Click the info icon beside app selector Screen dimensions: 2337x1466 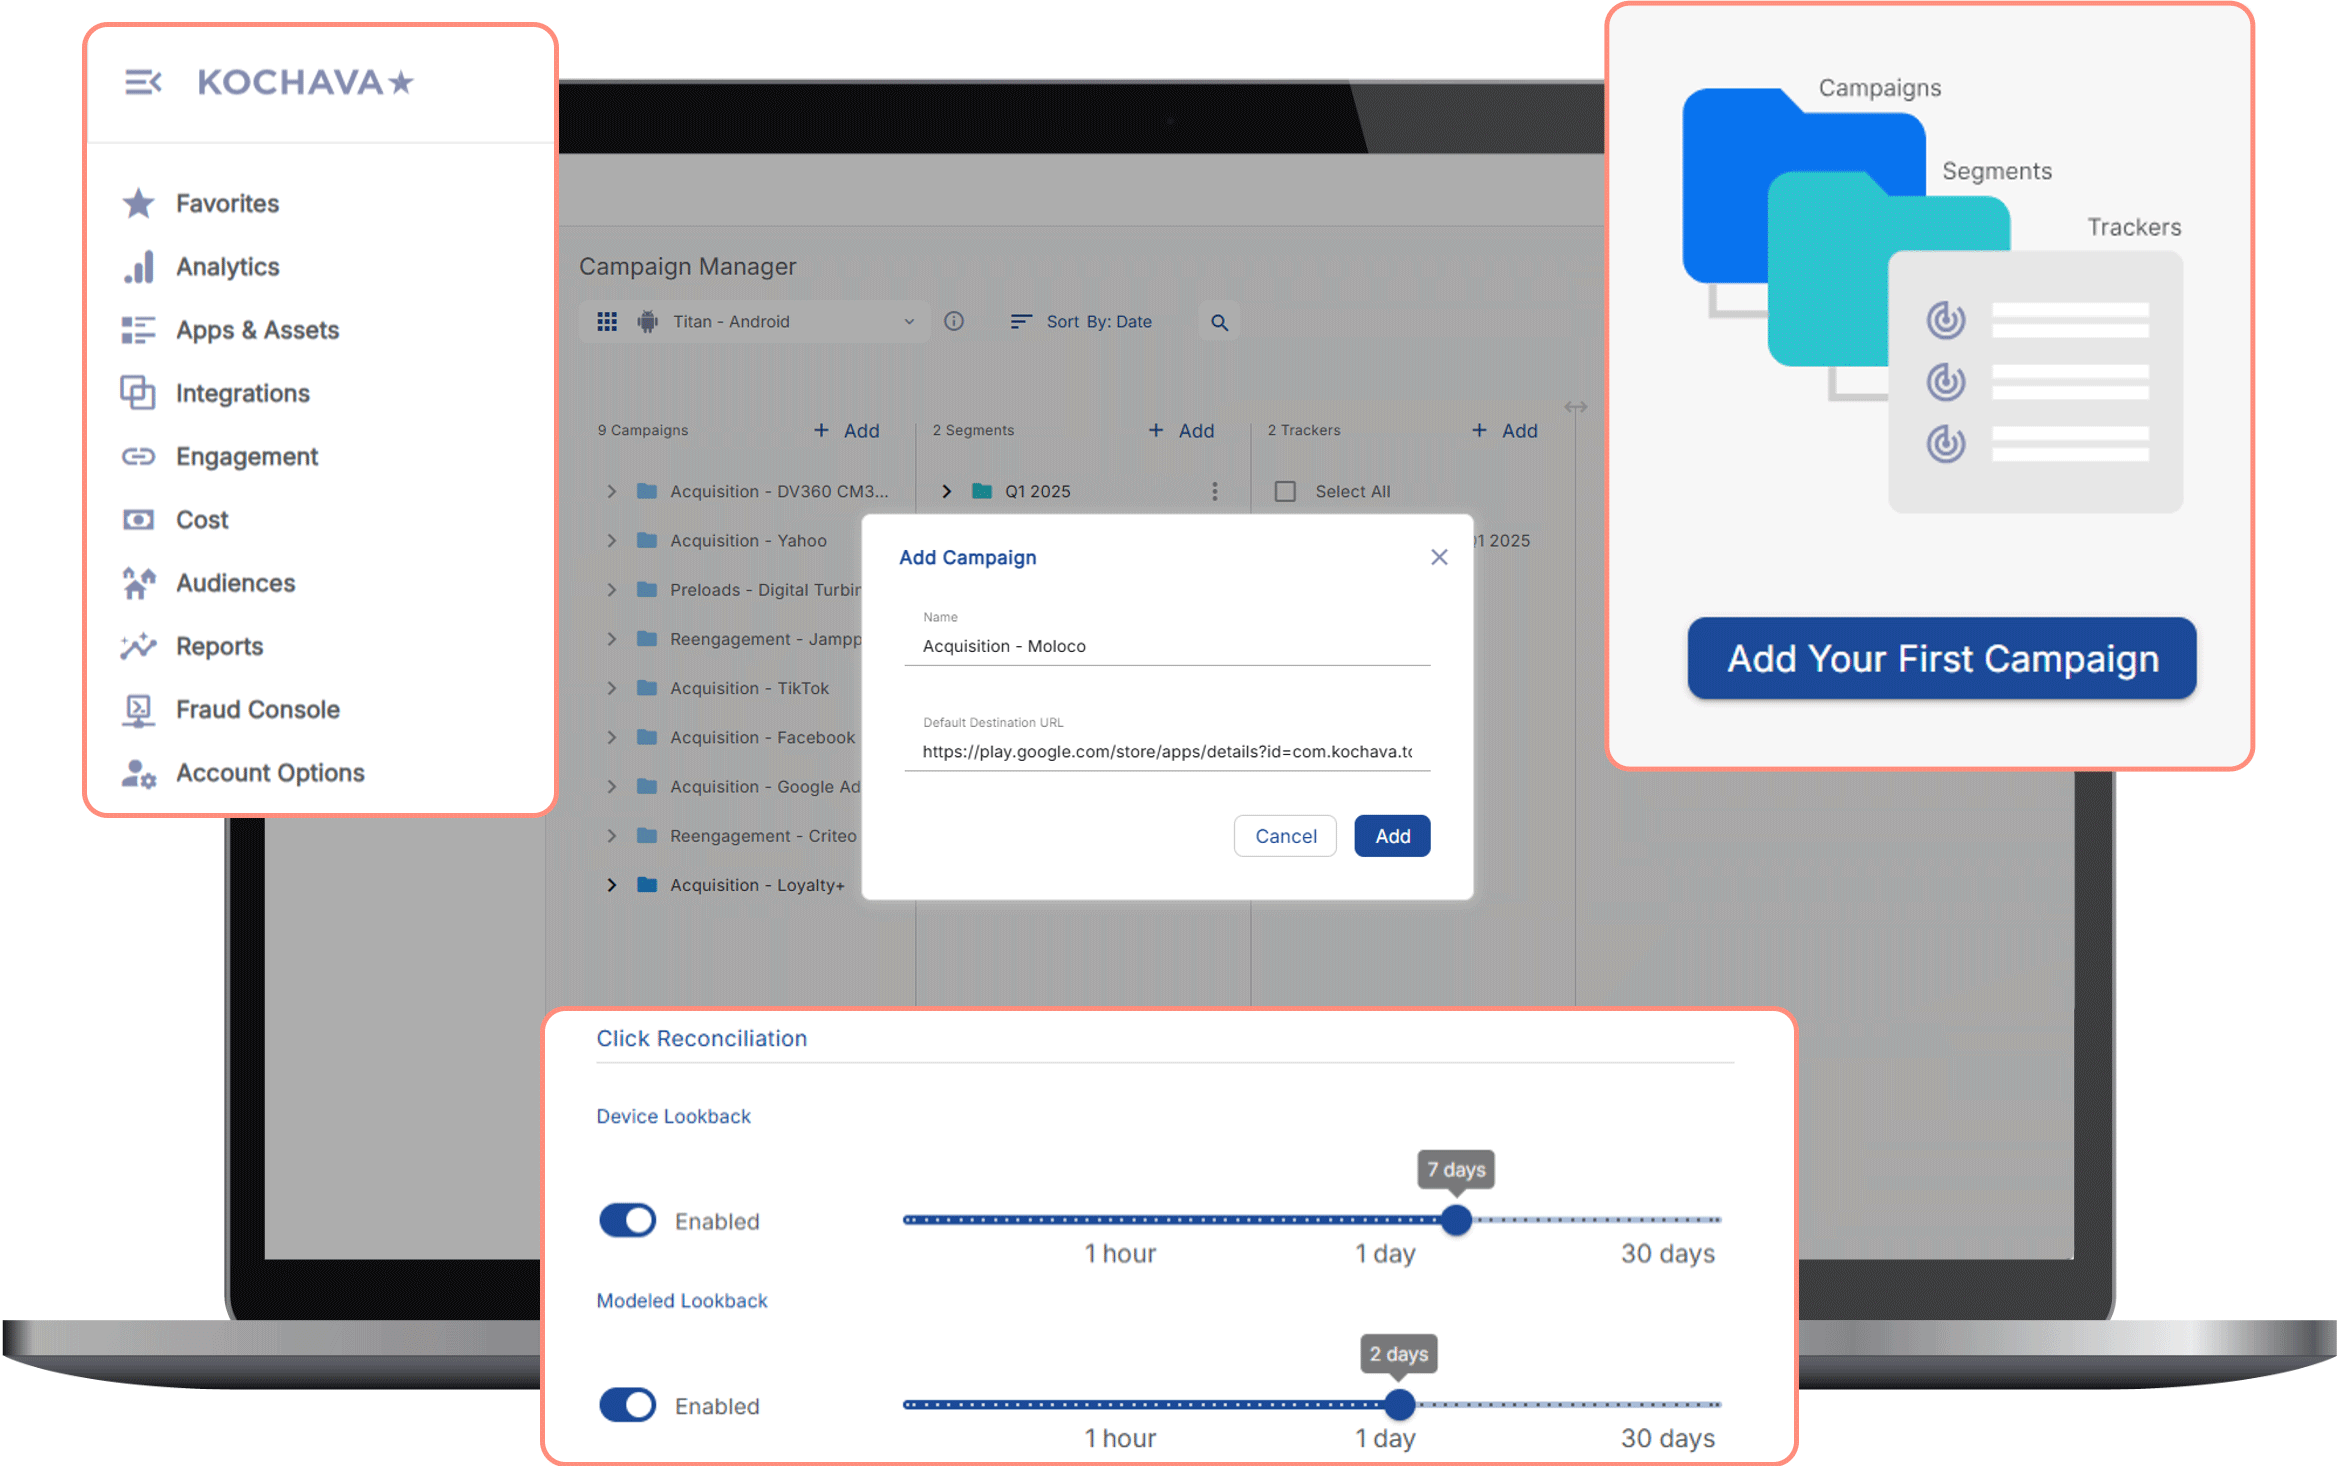(x=954, y=321)
